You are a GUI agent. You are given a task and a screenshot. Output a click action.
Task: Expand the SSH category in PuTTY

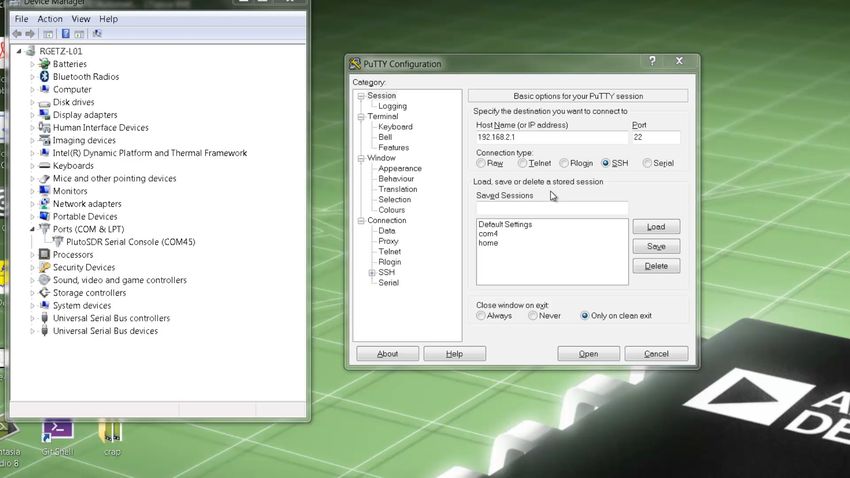pos(372,273)
